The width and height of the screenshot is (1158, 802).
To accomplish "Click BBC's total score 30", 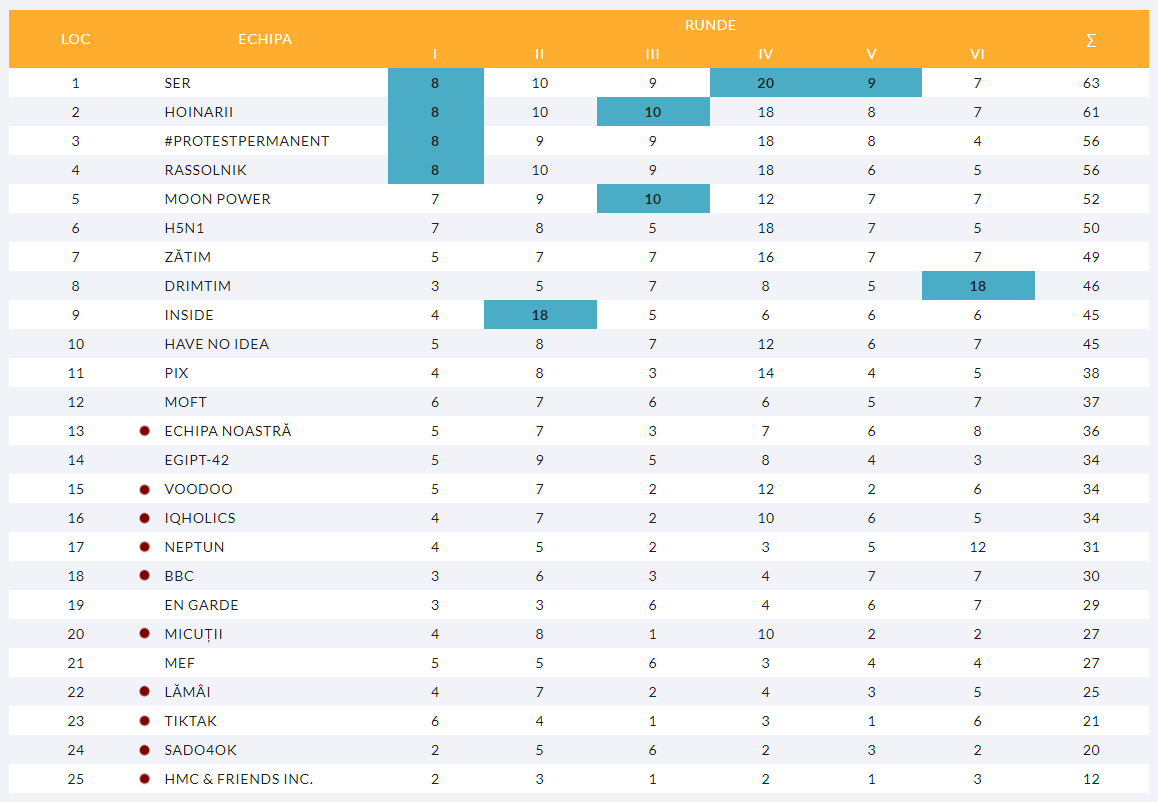I will click(x=1091, y=576).
